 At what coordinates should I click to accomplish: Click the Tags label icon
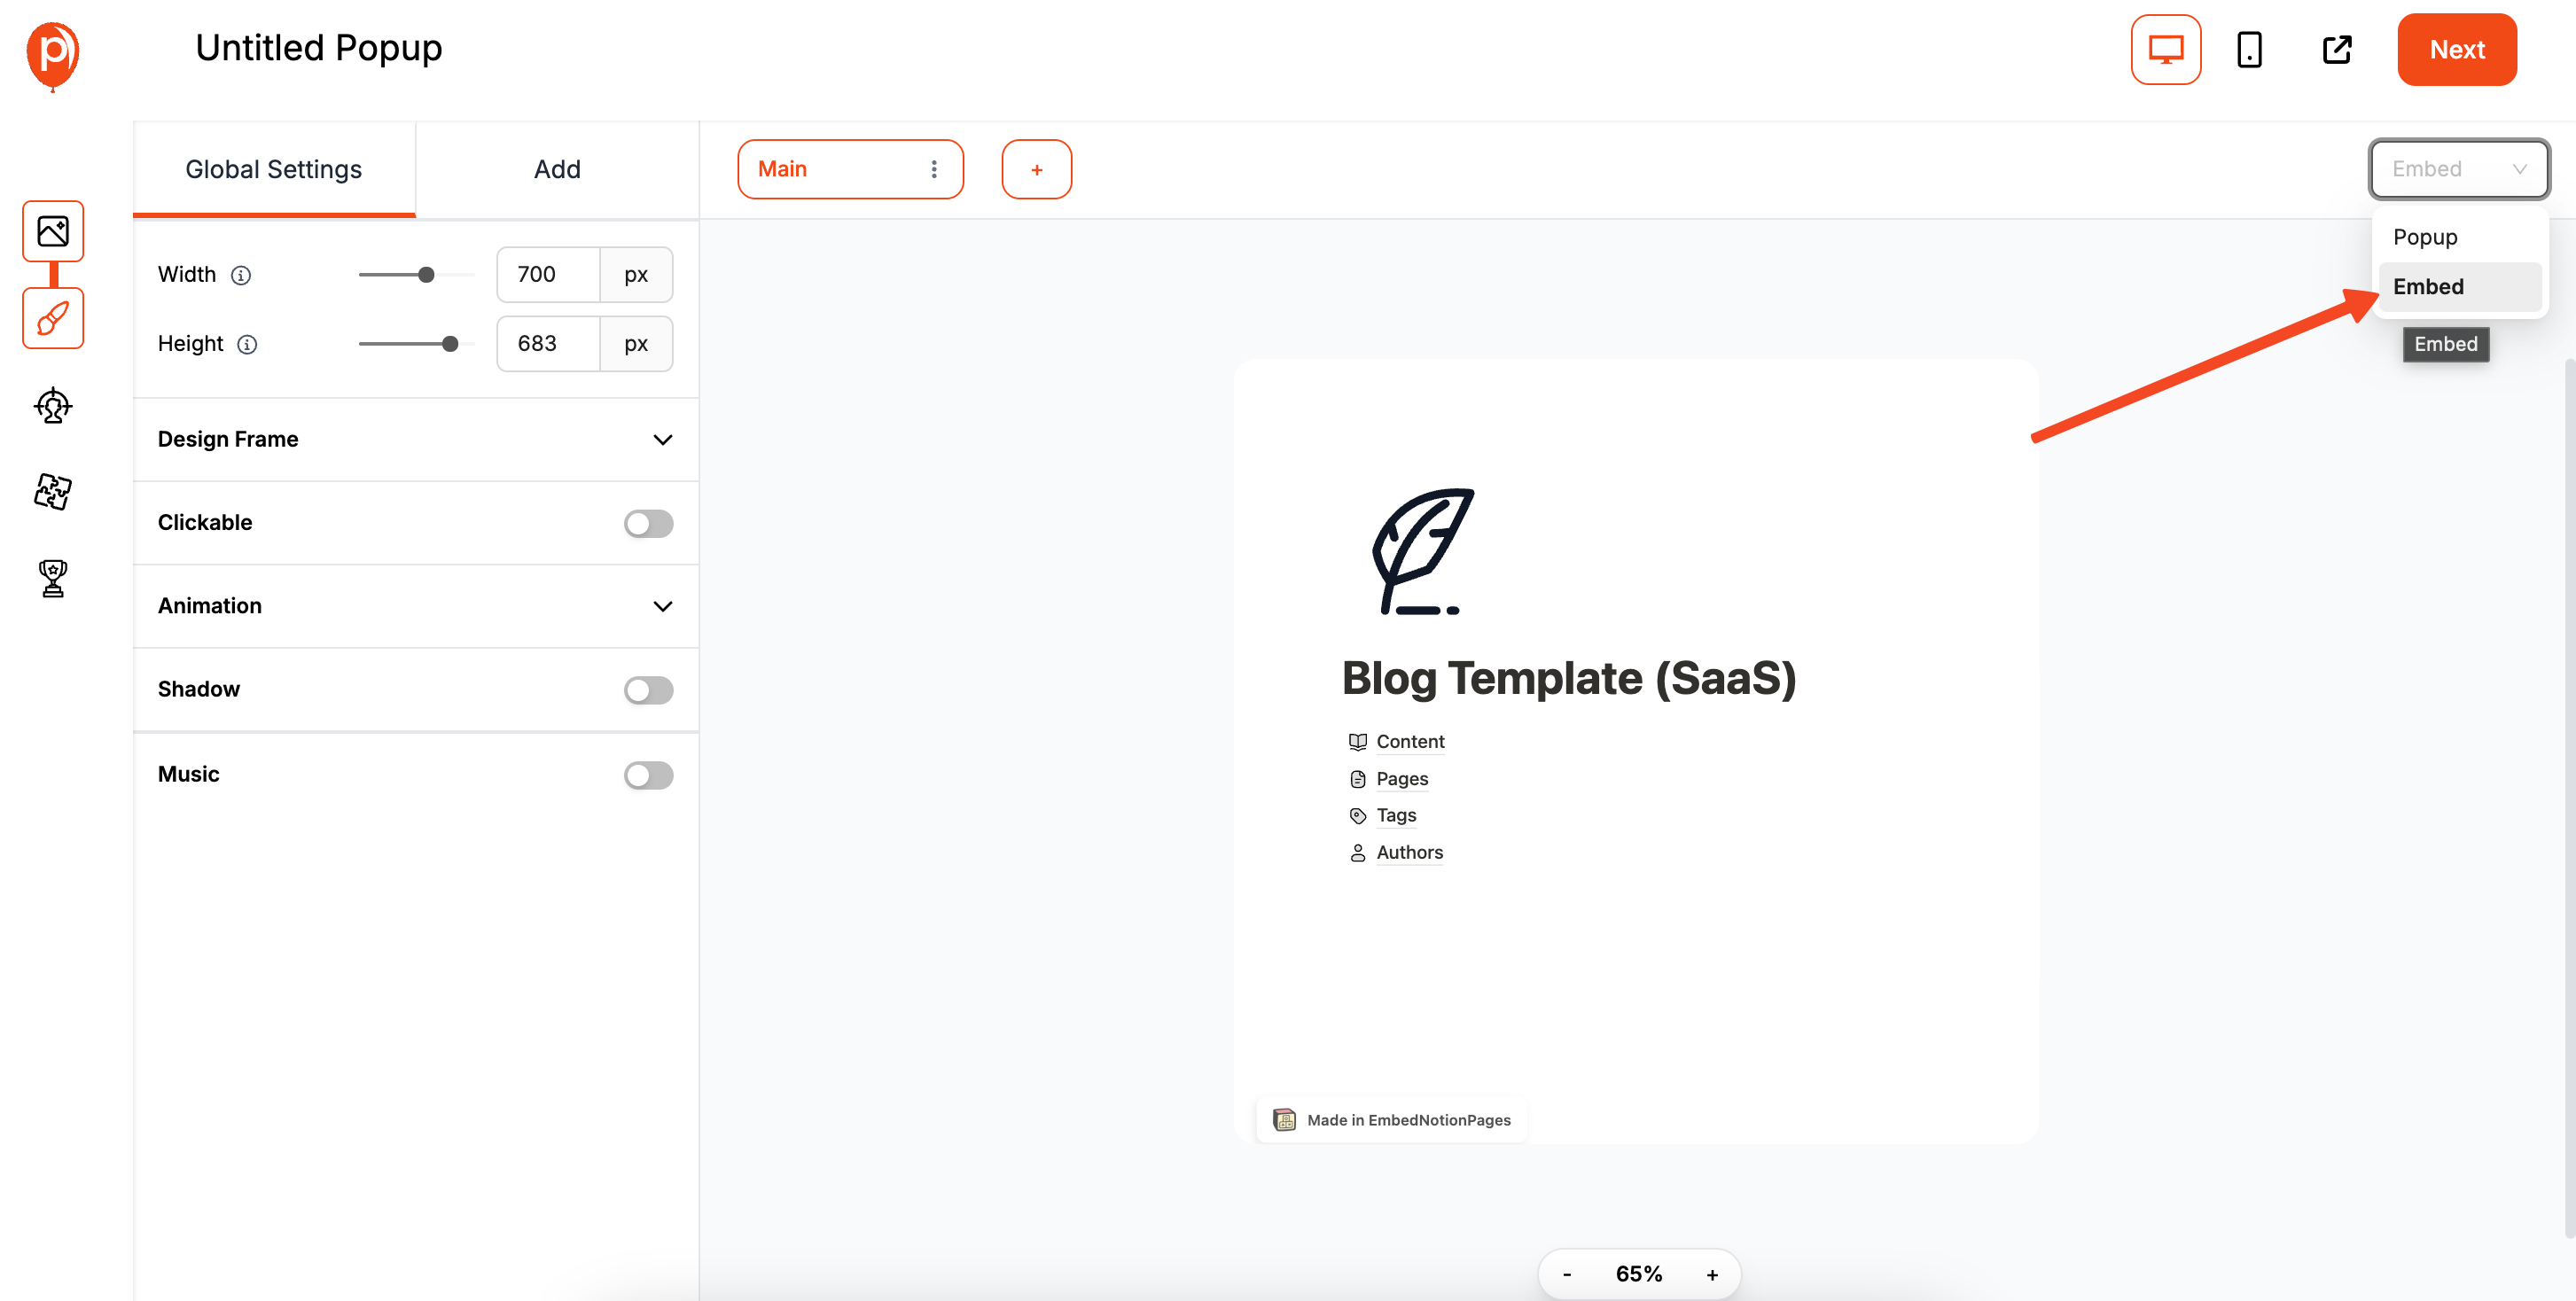pos(1357,816)
